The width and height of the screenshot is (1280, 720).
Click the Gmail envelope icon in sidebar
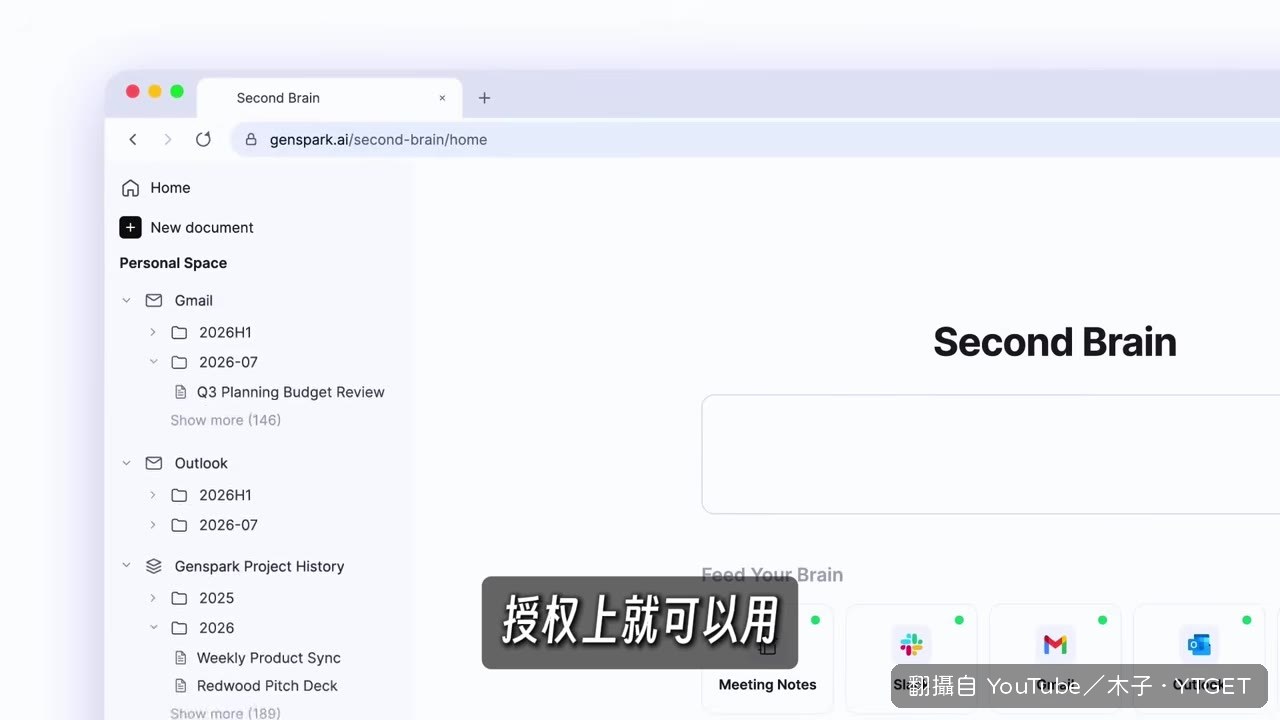[x=153, y=300]
